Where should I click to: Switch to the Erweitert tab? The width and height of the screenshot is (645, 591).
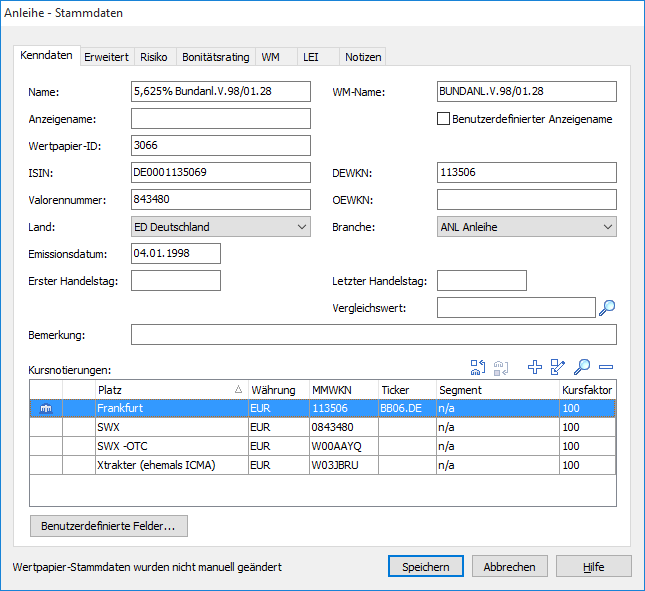click(x=106, y=57)
